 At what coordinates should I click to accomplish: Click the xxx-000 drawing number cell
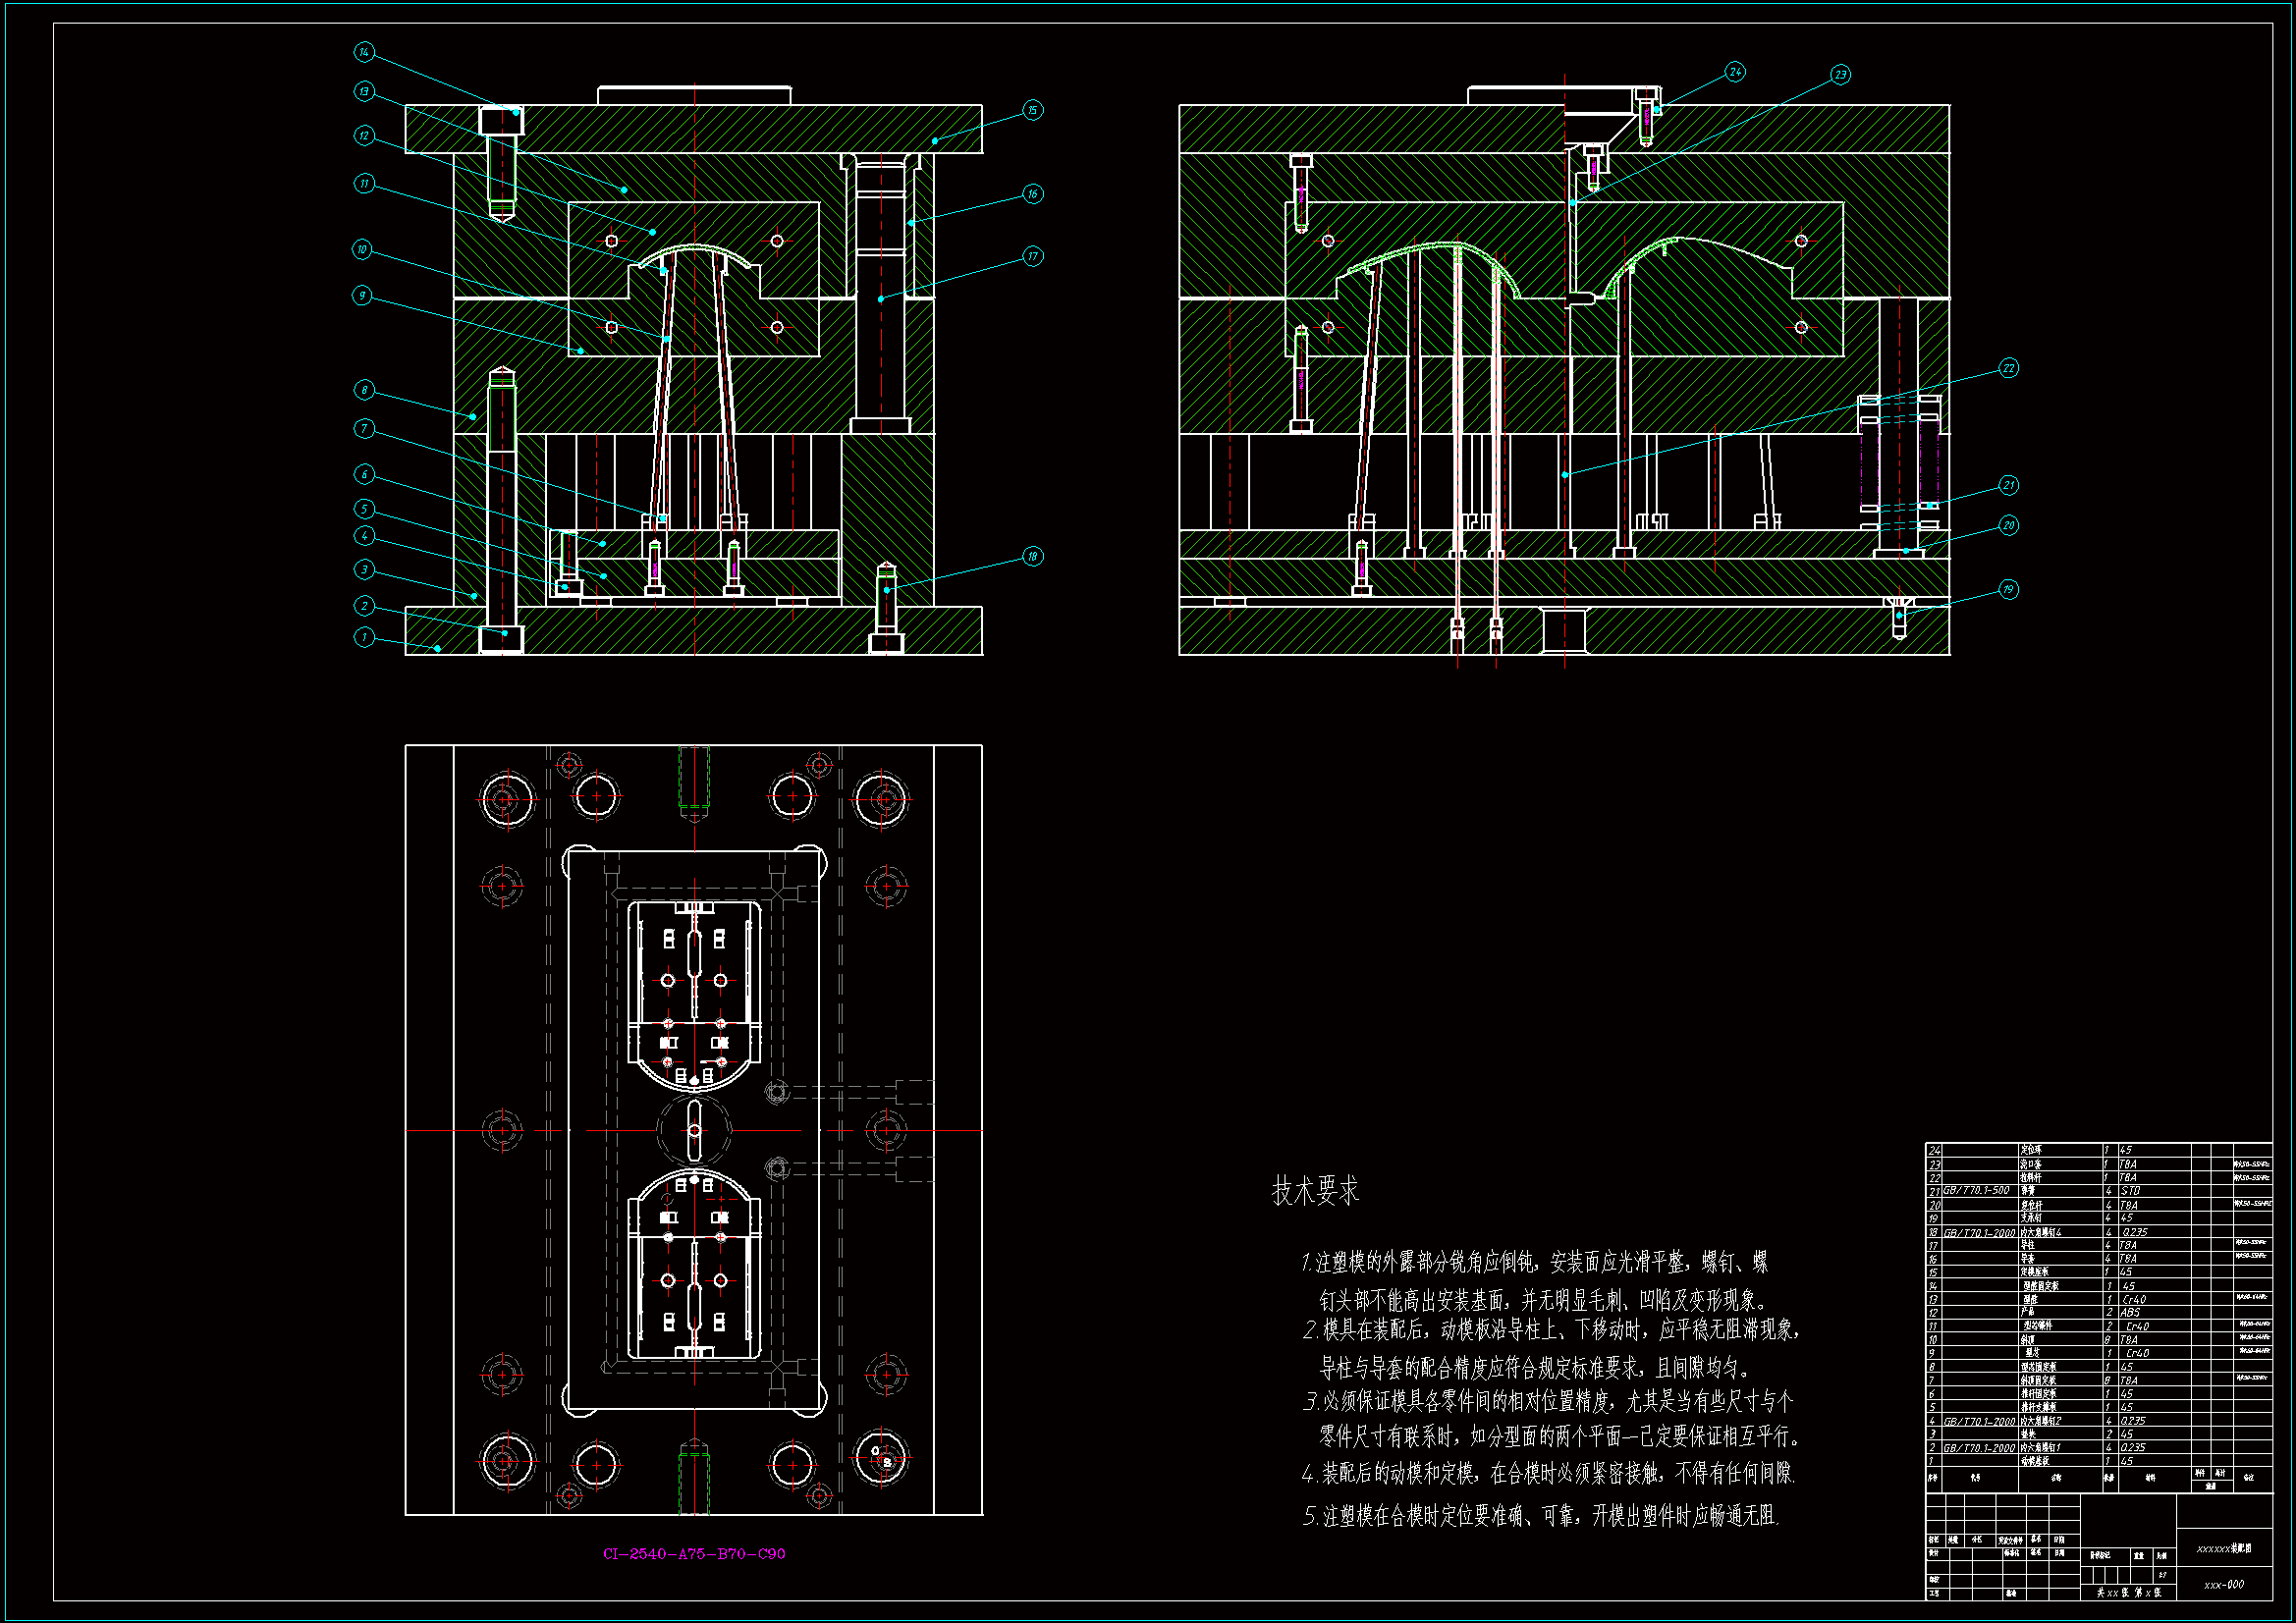click(x=2224, y=1585)
